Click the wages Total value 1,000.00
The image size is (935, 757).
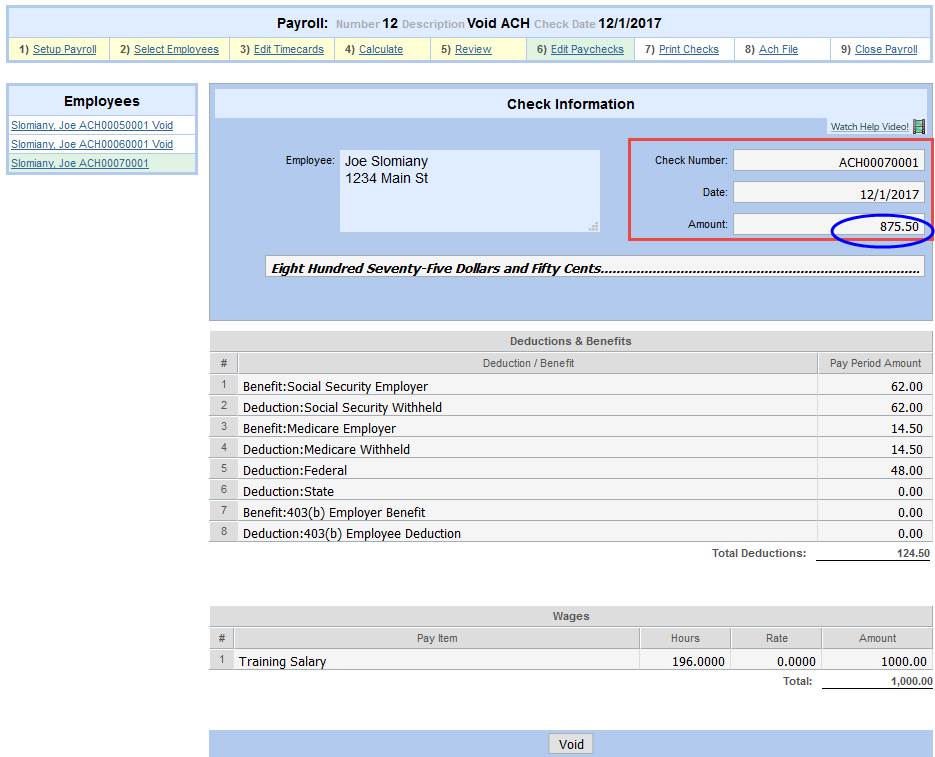click(912, 681)
